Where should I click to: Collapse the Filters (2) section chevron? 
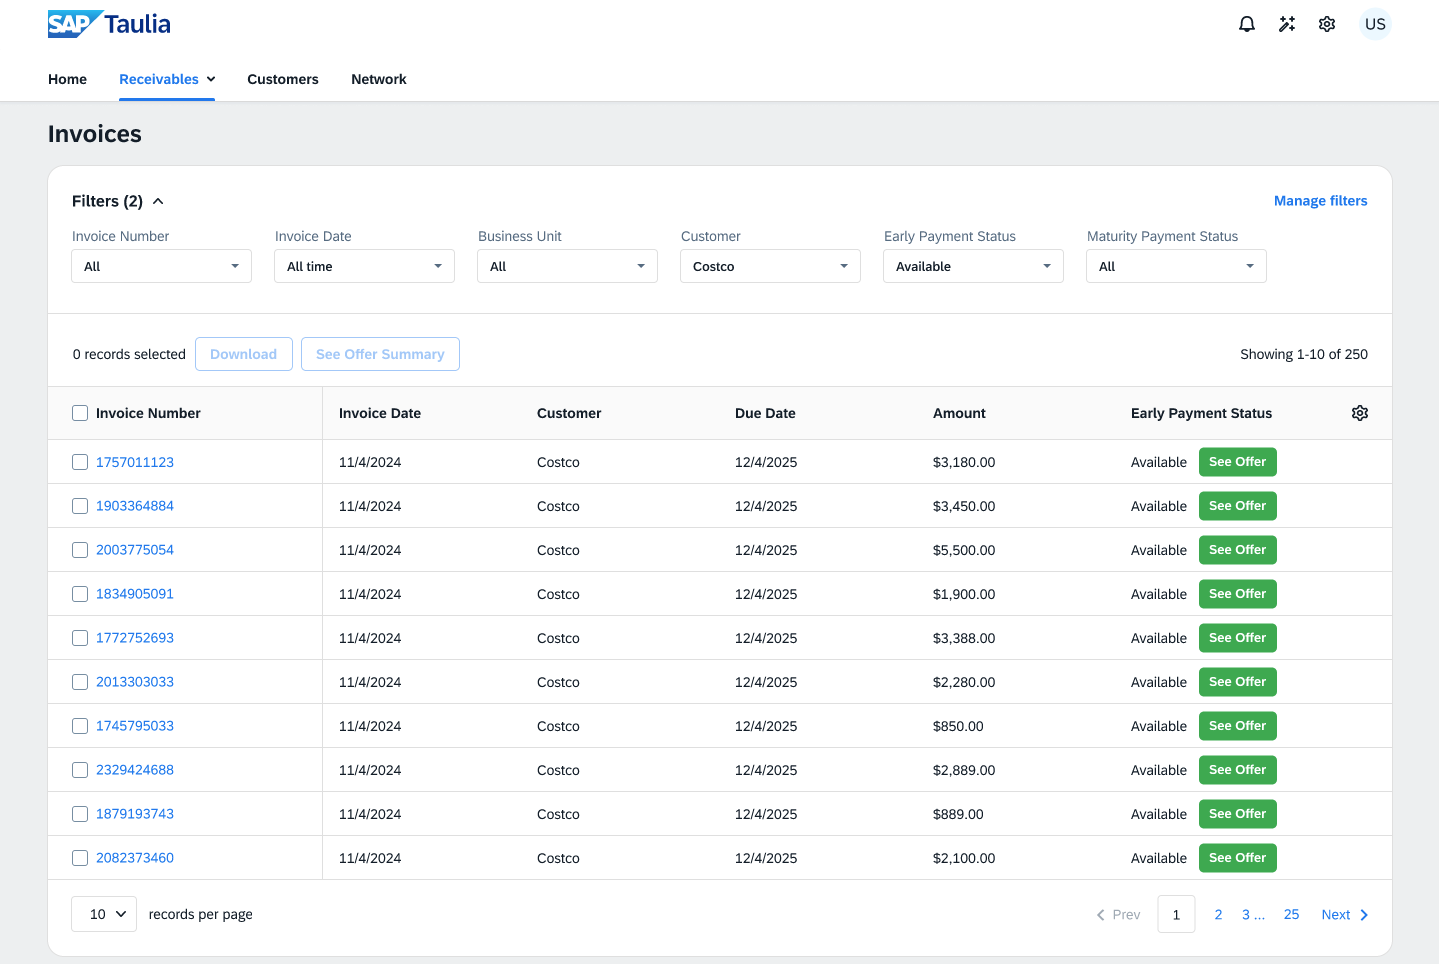tap(158, 201)
